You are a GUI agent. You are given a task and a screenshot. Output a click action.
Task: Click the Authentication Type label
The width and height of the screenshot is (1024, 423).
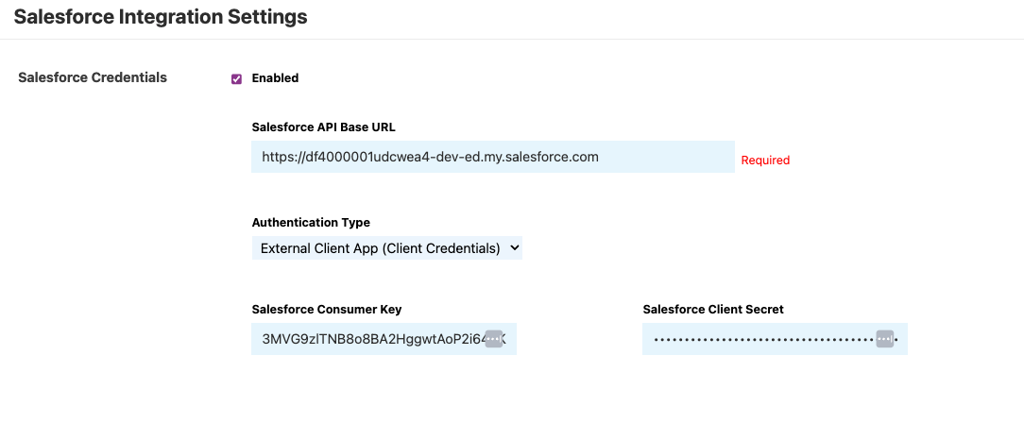pyautogui.click(x=311, y=223)
